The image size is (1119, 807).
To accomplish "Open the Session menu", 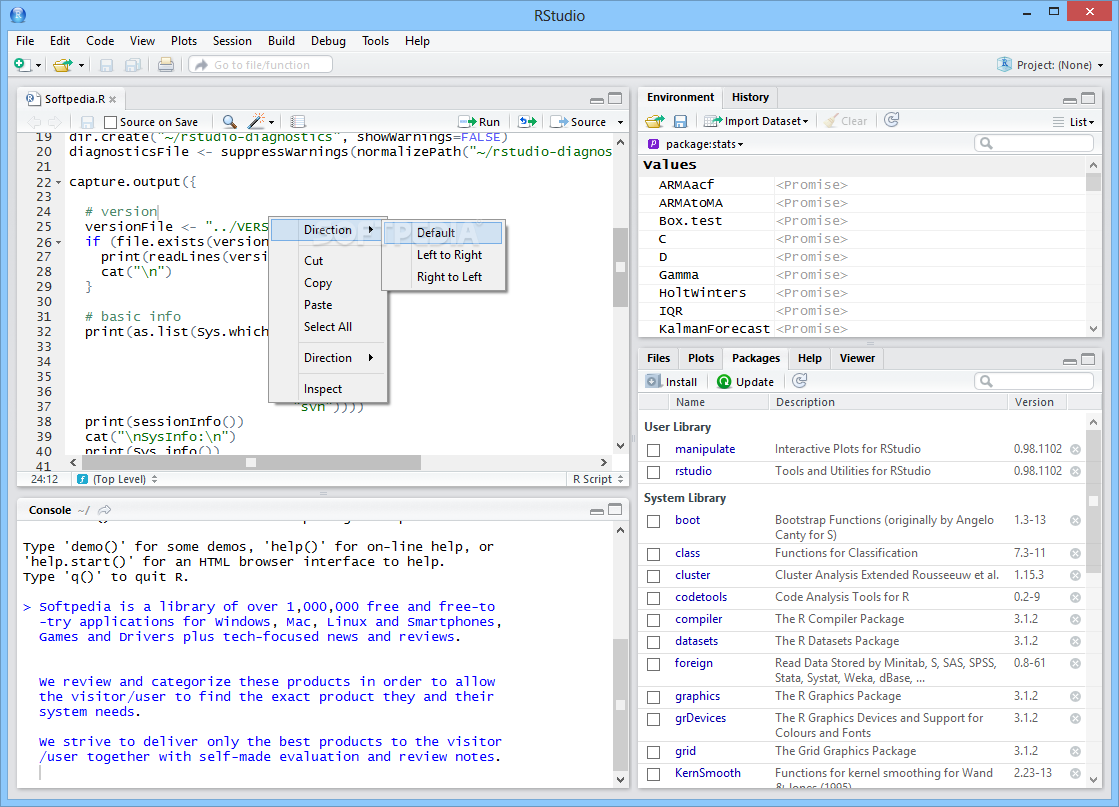I will 232,41.
